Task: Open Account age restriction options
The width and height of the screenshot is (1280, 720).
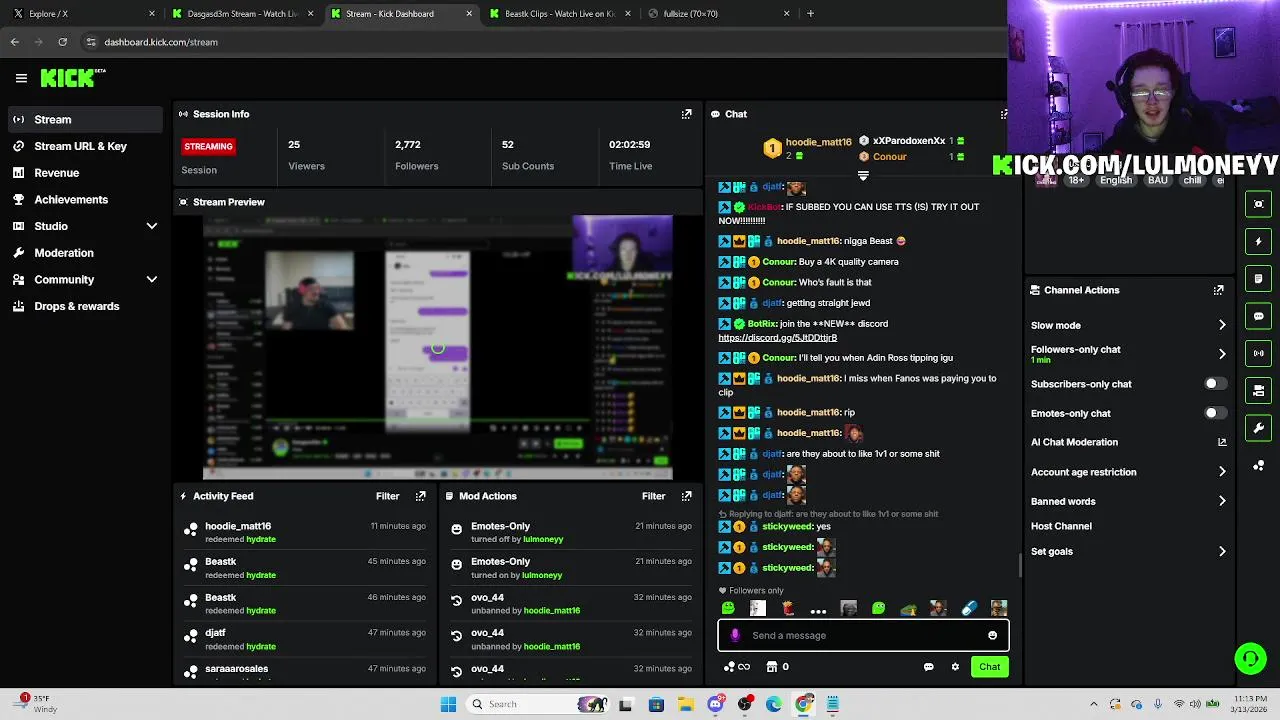Action: (1222, 472)
